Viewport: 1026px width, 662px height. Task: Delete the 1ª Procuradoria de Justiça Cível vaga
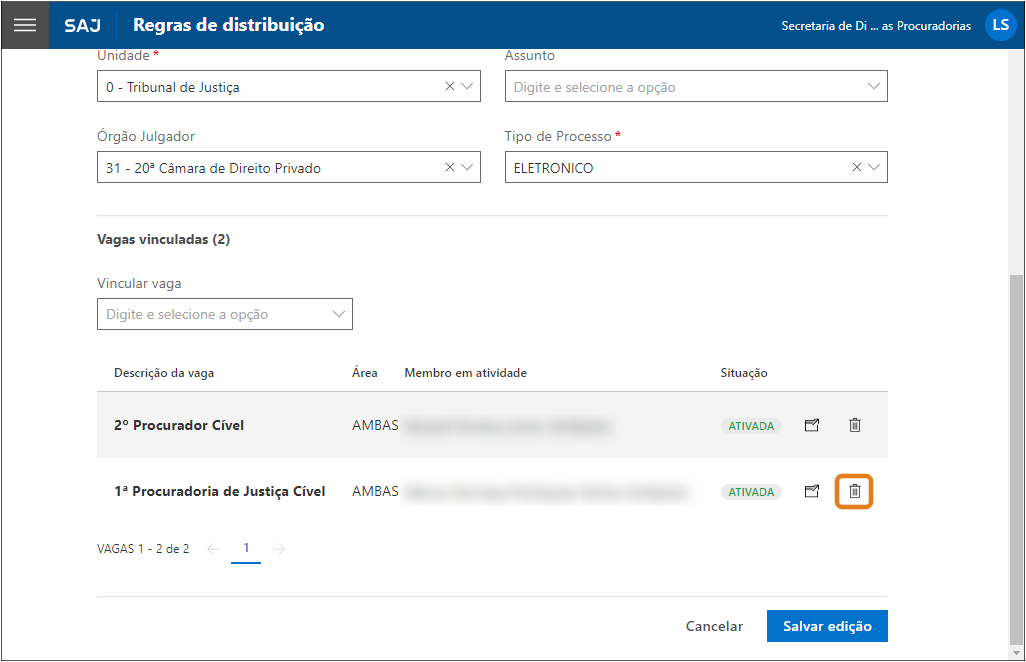click(x=854, y=491)
